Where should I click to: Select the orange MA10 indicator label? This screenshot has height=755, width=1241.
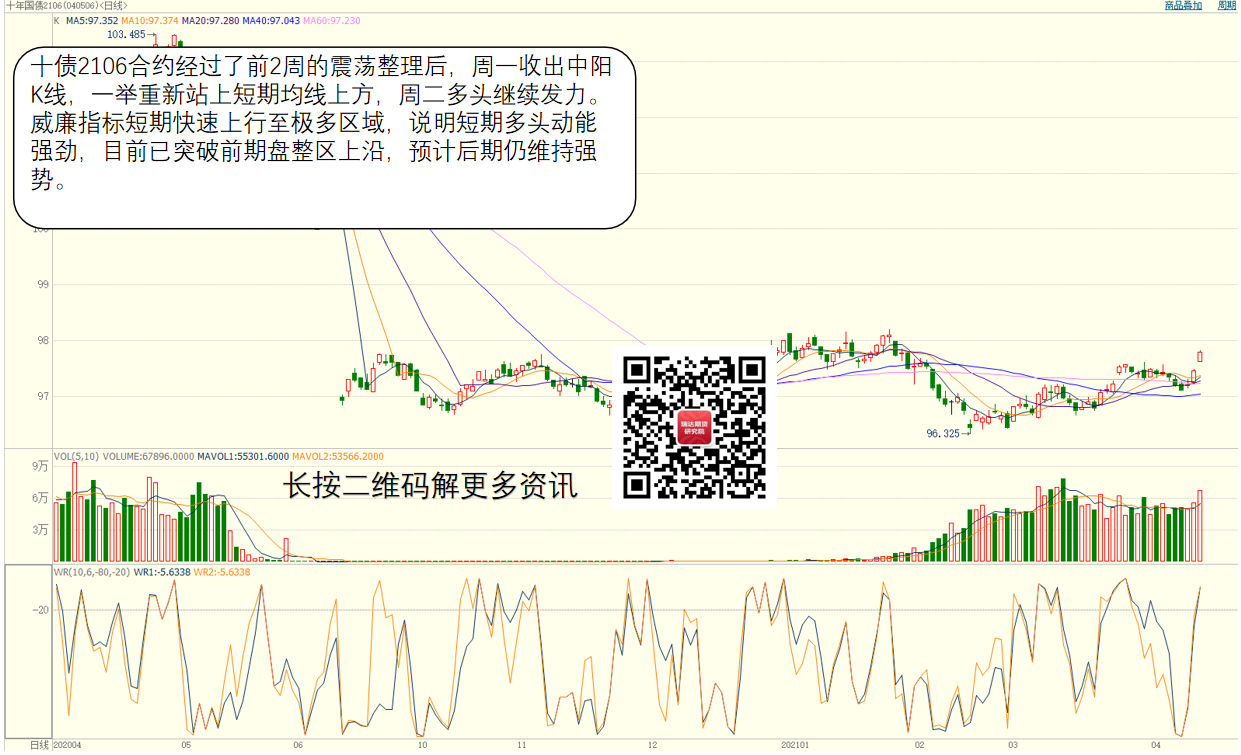point(150,21)
